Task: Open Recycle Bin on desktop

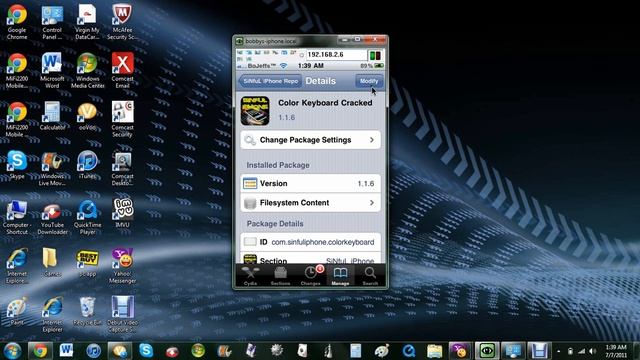Action: coord(87,311)
